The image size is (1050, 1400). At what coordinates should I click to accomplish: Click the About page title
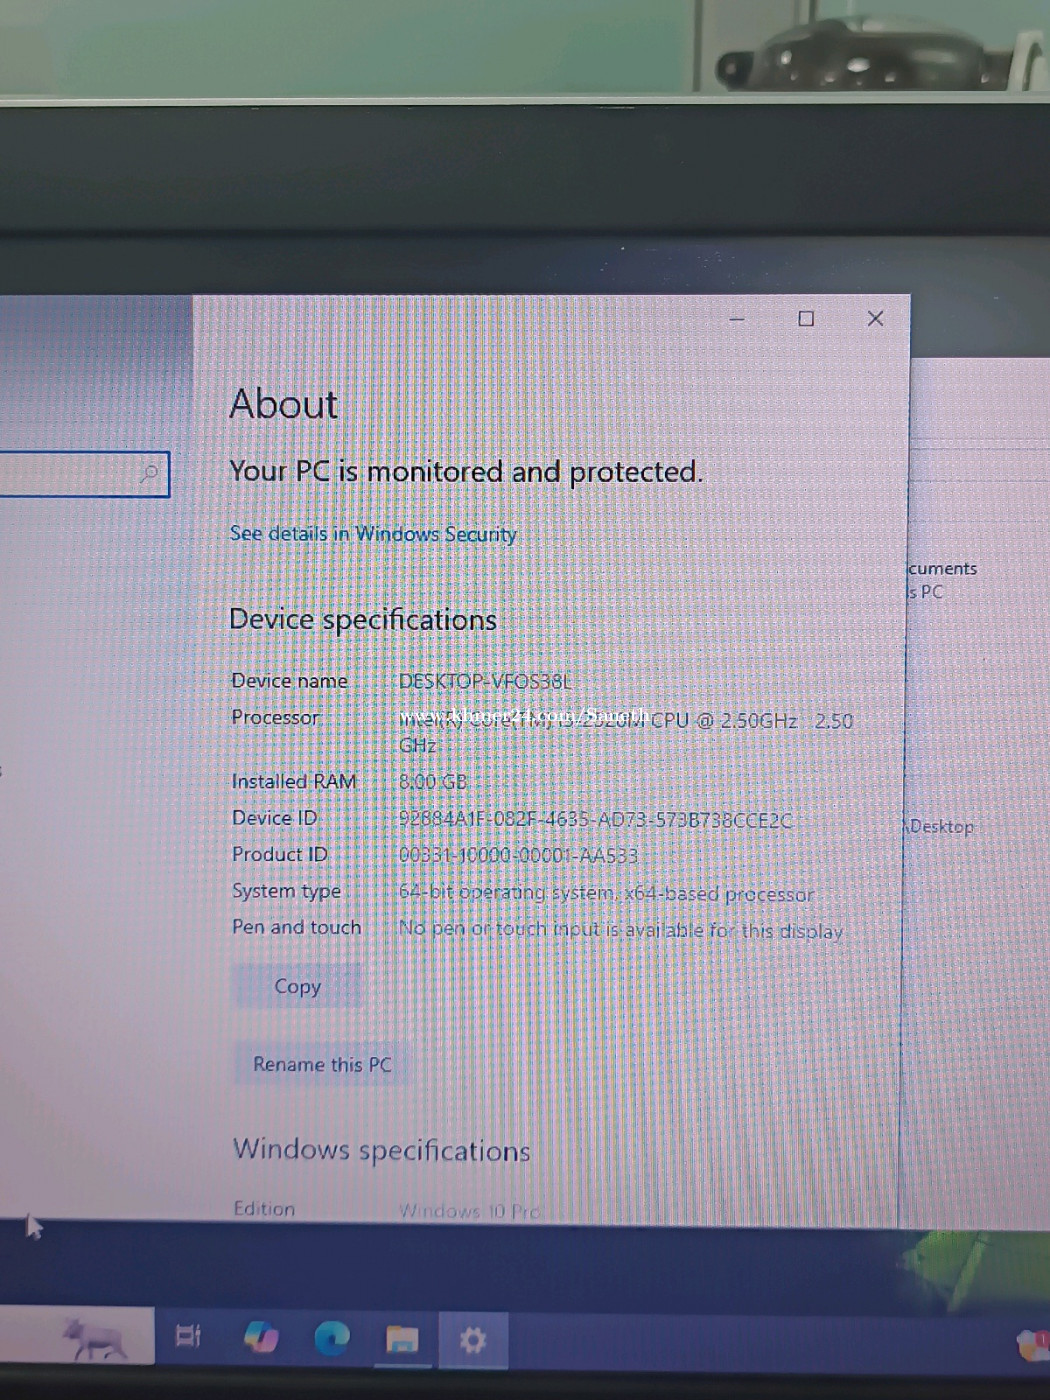click(284, 405)
